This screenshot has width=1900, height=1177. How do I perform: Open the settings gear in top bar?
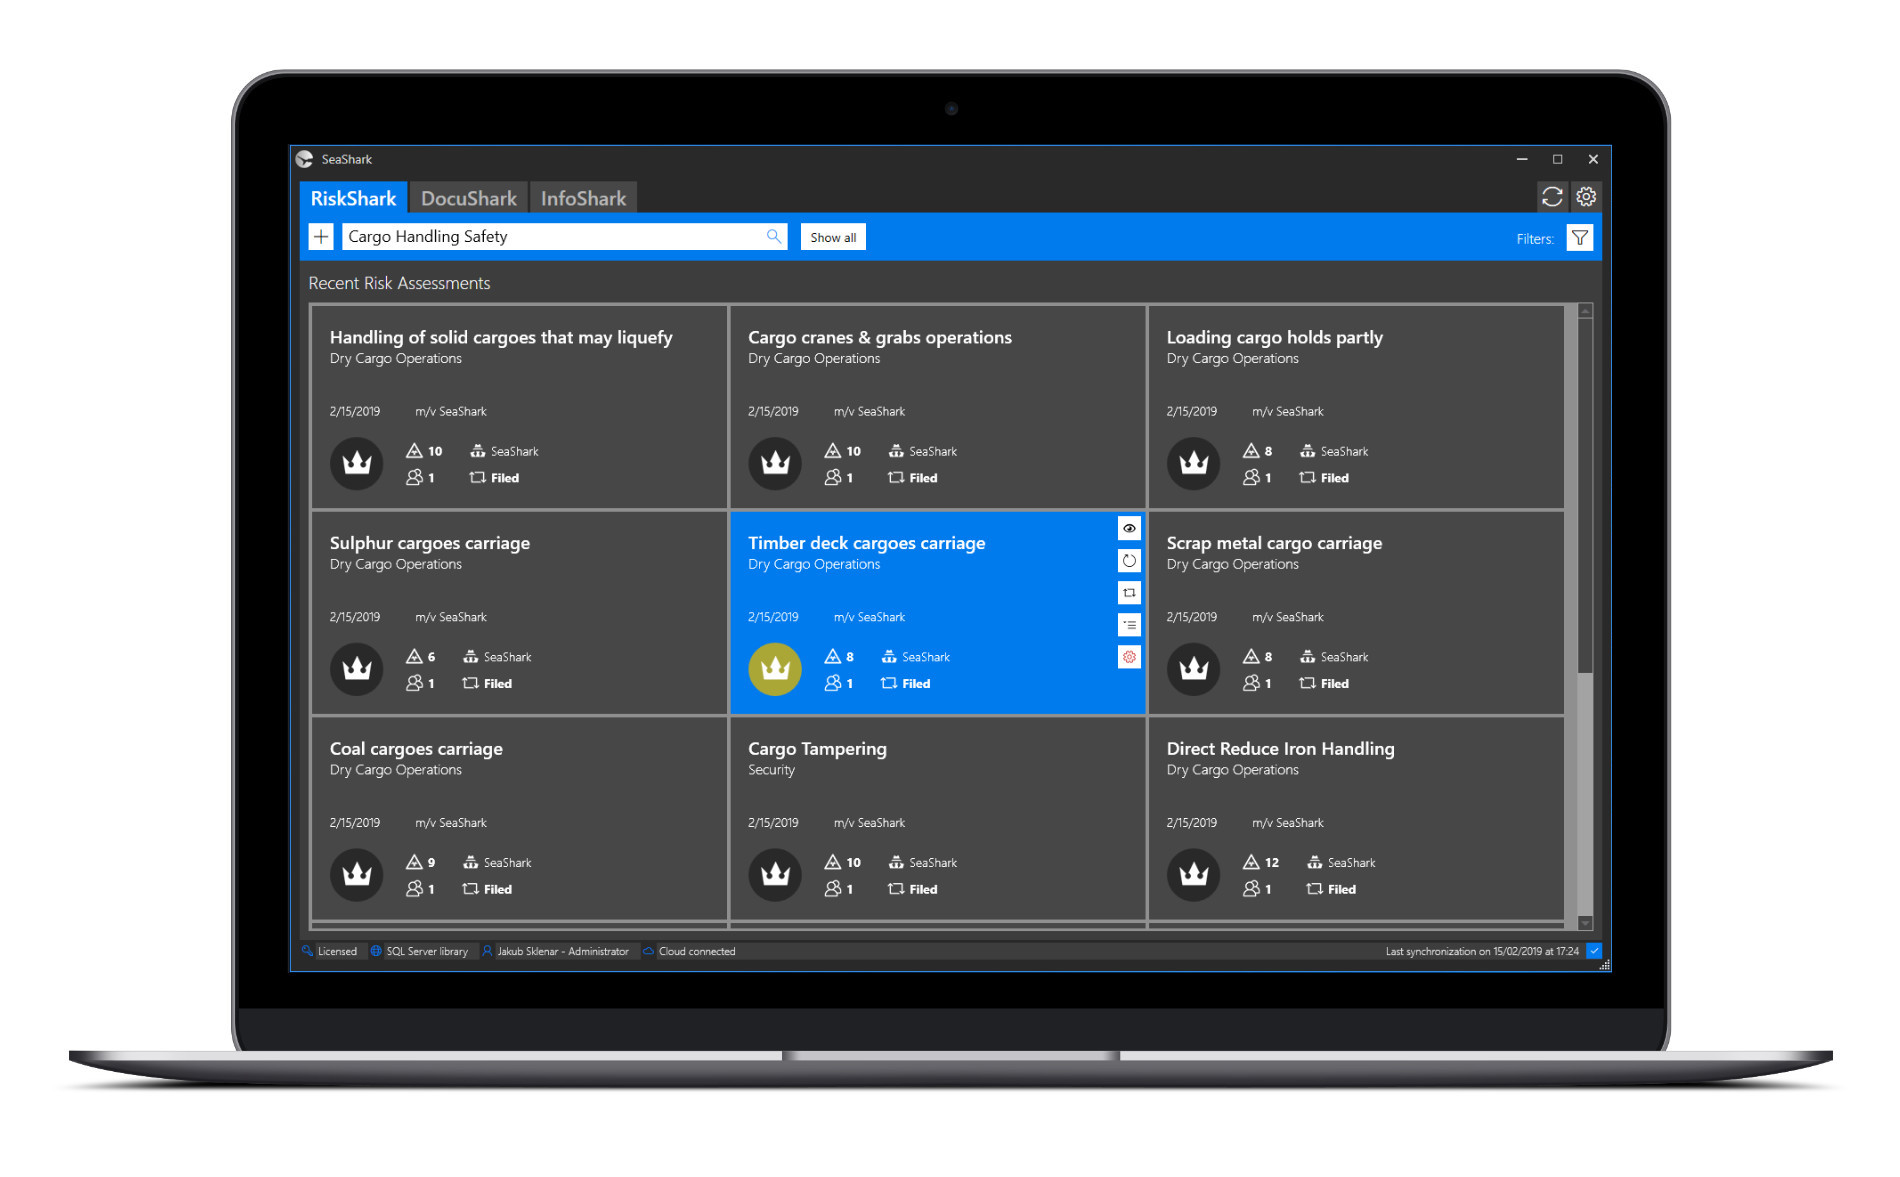(x=1586, y=197)
